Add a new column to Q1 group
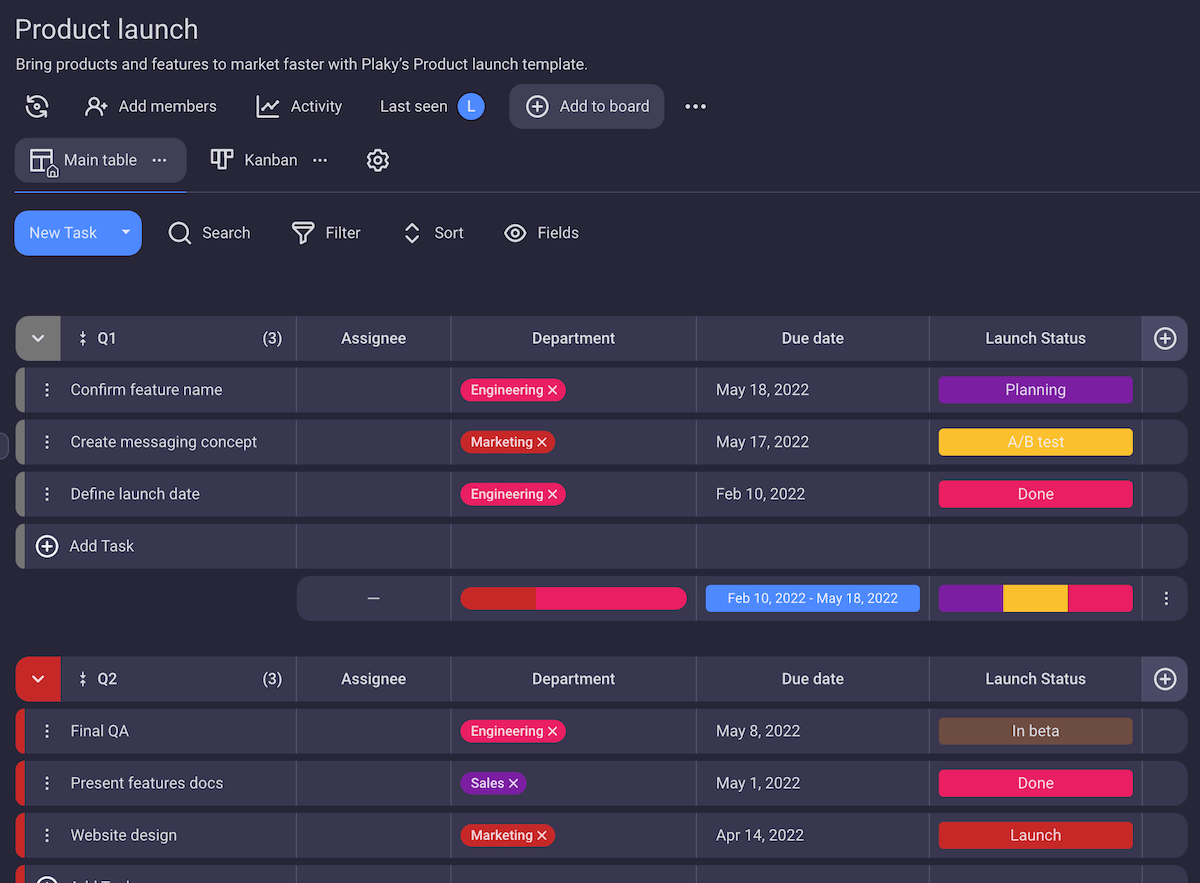1200x883 pixels. coord(1164,339)
